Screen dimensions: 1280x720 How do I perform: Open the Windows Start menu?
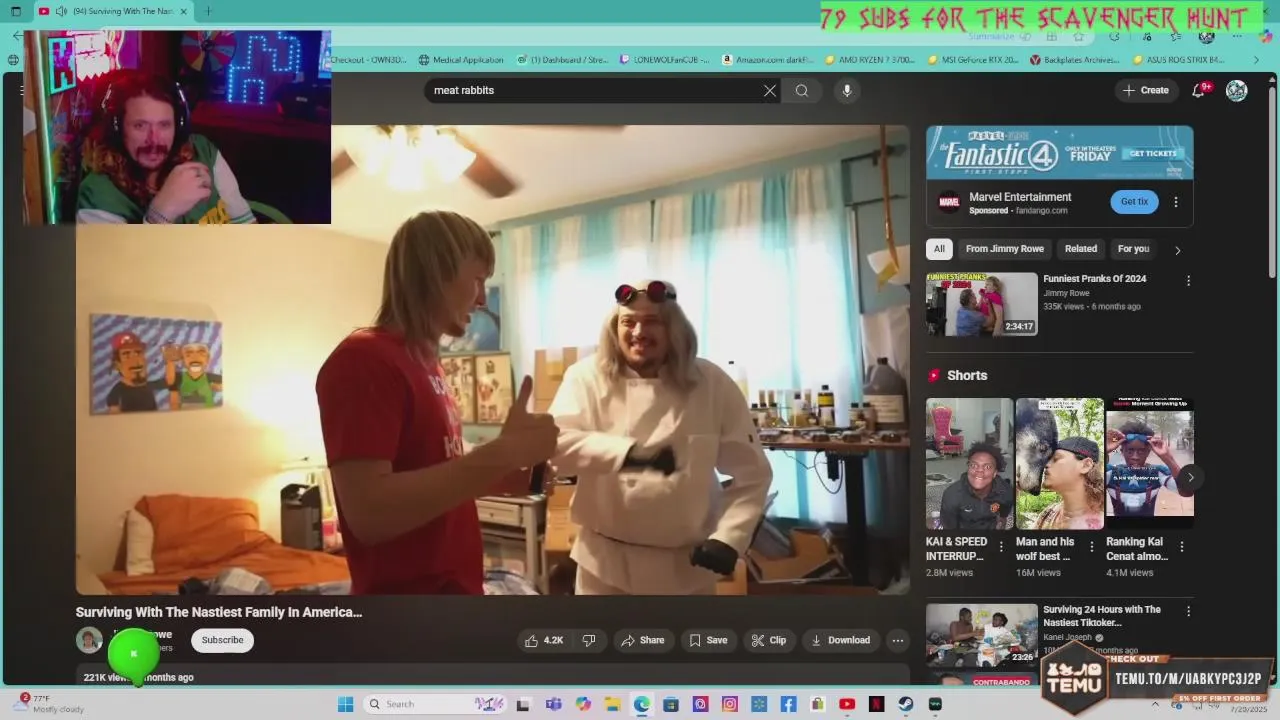point(345,704)
